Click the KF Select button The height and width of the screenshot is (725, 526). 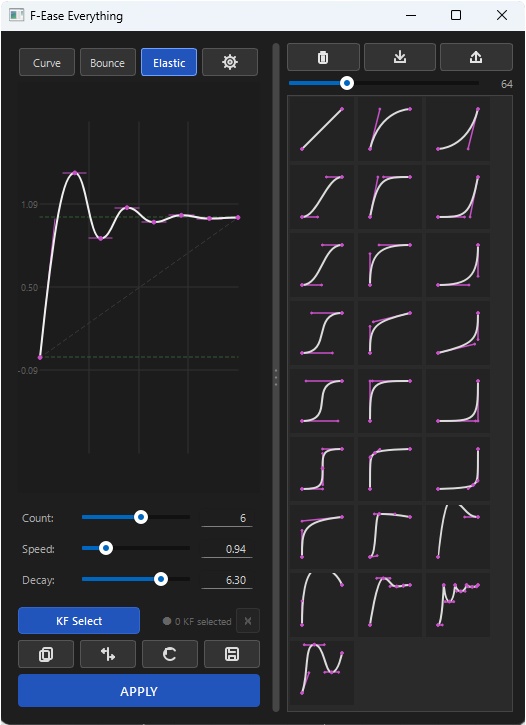coord(79,621)
